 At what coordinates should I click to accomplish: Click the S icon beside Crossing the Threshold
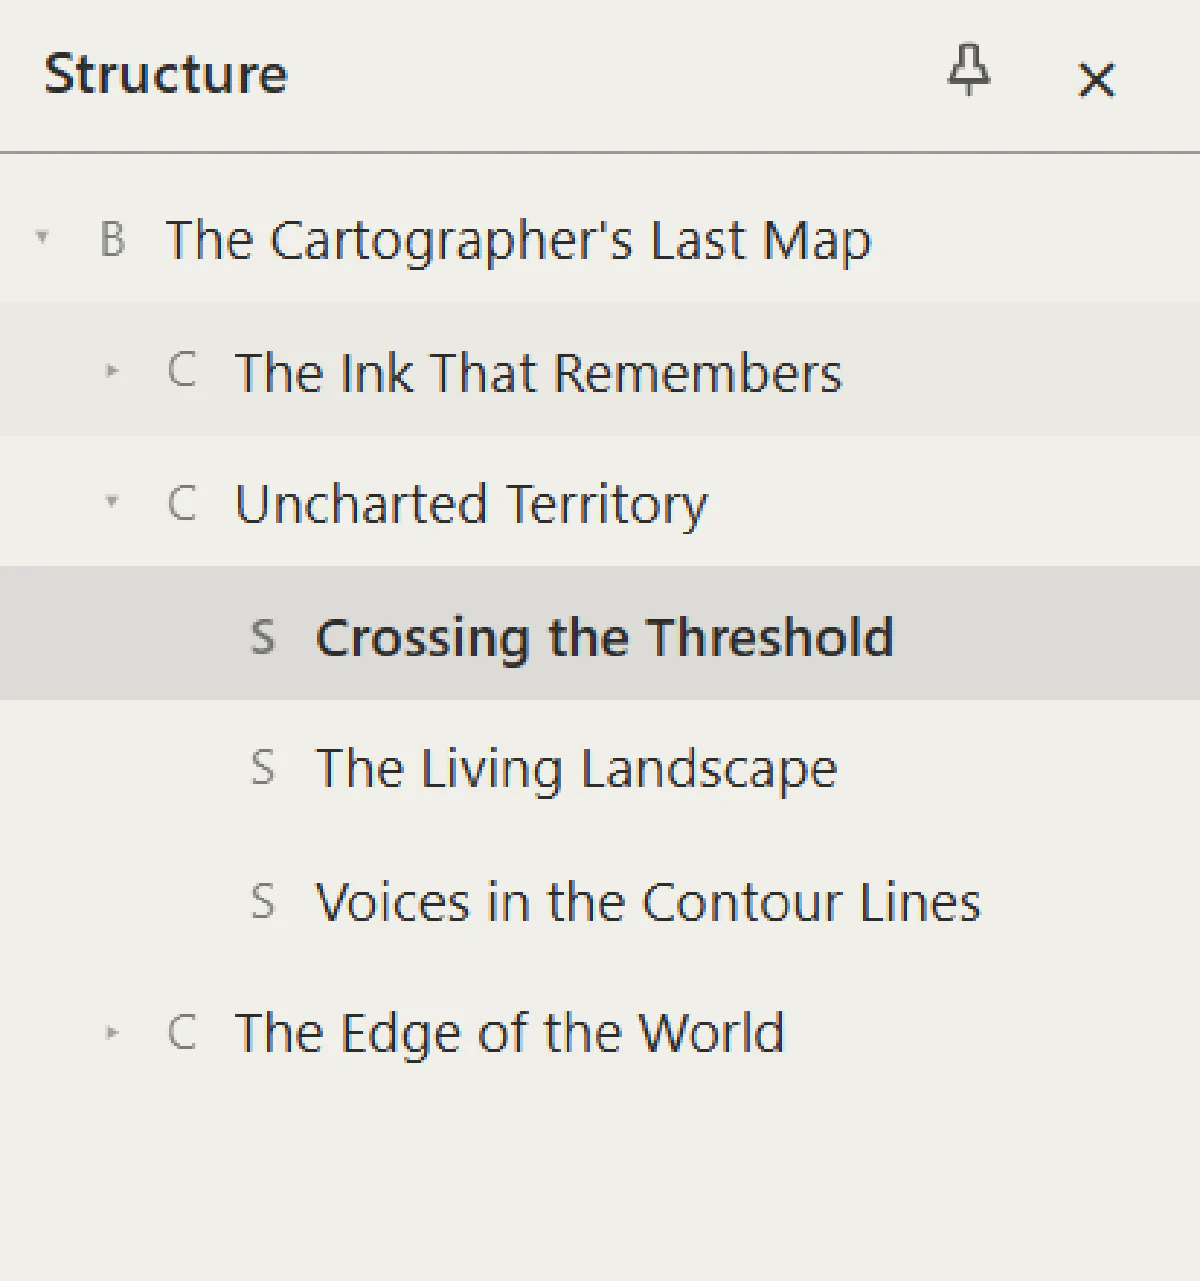point(262,636)
